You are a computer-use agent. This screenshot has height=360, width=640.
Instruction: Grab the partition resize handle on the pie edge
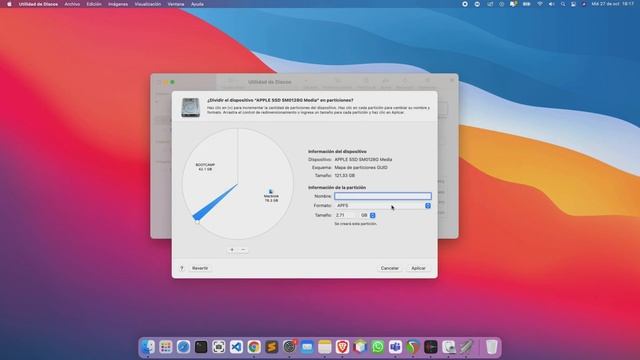click(x=197, y=222)
